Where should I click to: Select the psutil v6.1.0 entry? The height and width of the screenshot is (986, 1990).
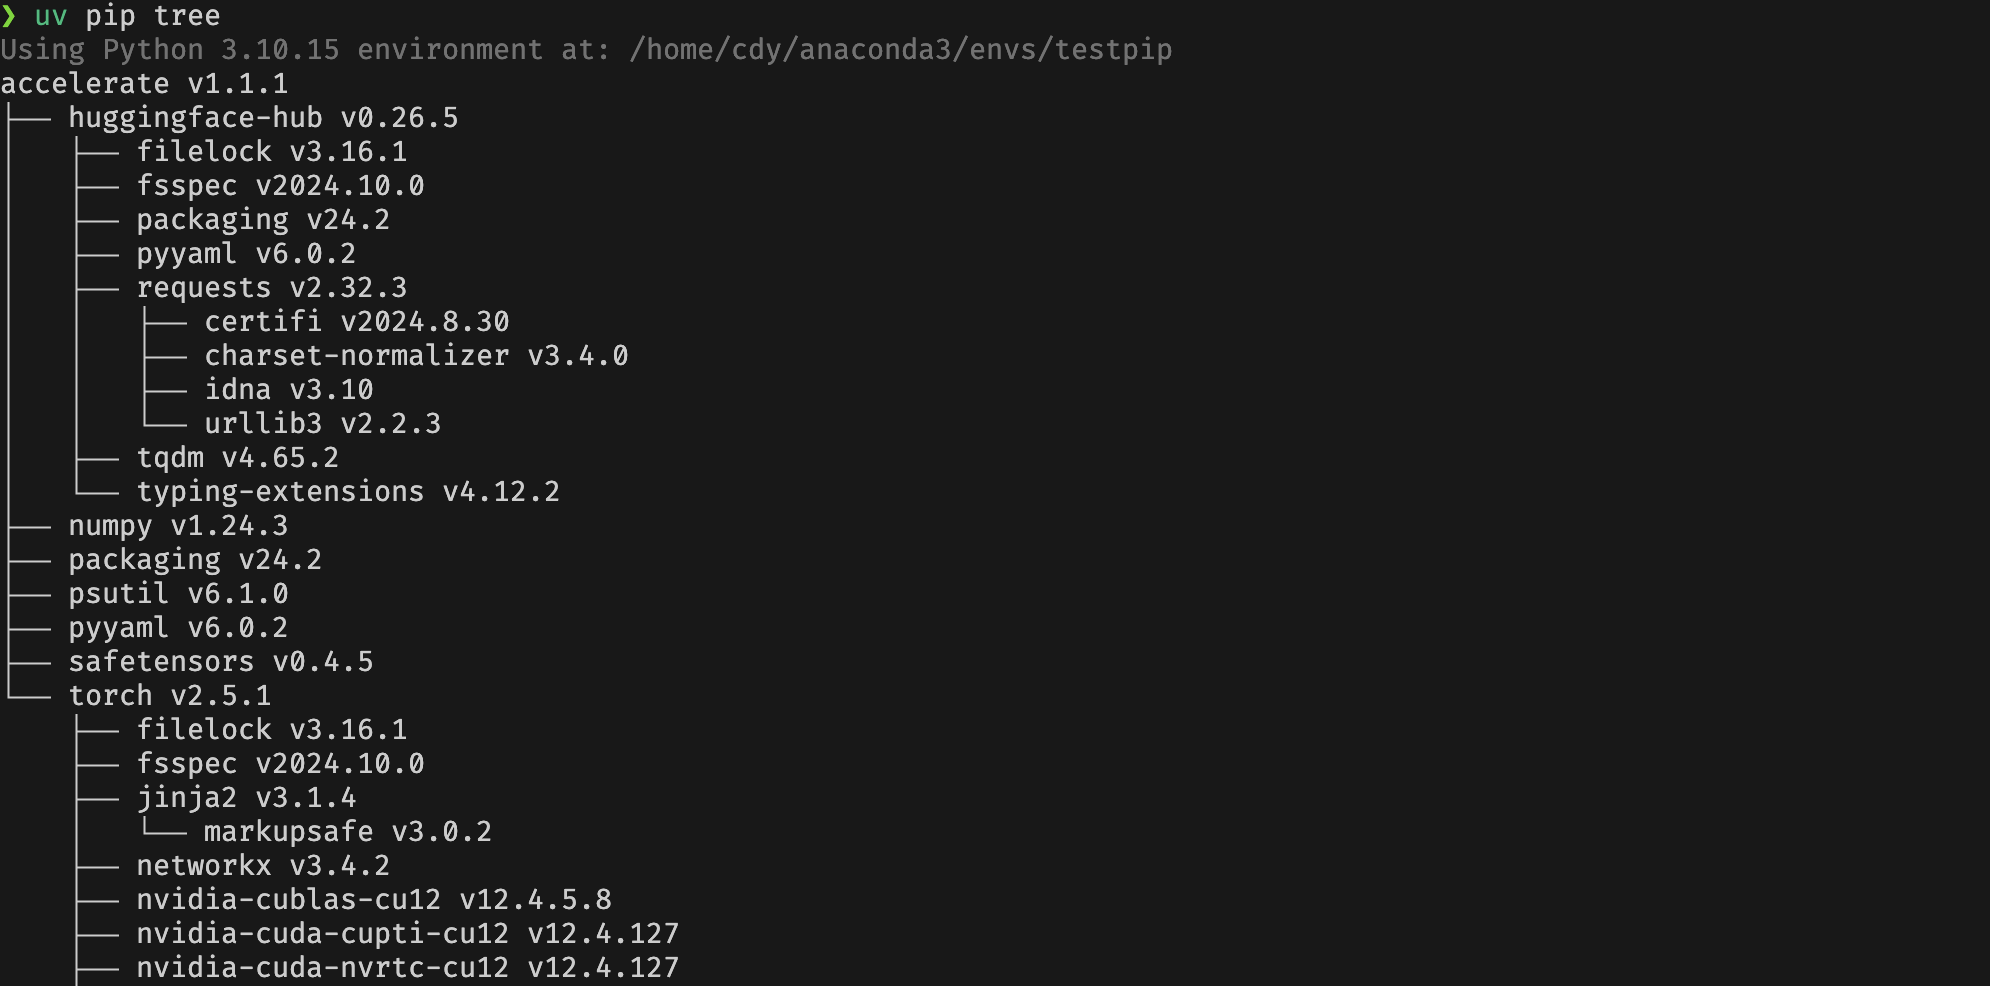pos(178,594)
